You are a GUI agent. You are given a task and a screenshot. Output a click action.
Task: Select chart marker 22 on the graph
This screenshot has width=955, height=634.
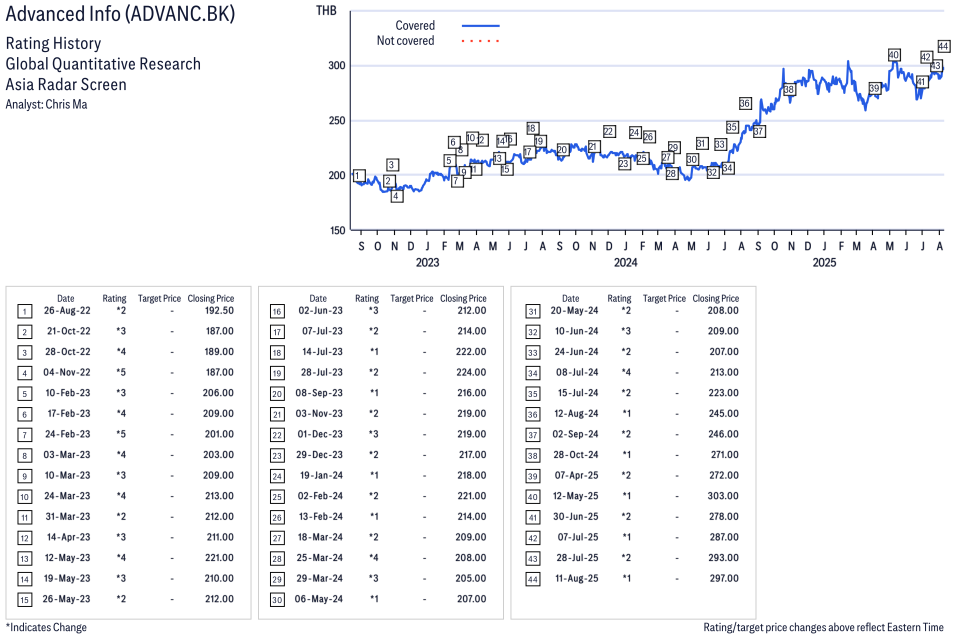608,132
